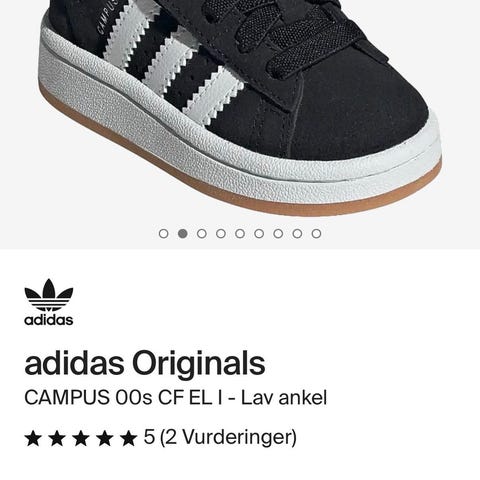The image size is (480, 480).
Task: Go to the fifth carousel image dot
Action: point(240,234)
